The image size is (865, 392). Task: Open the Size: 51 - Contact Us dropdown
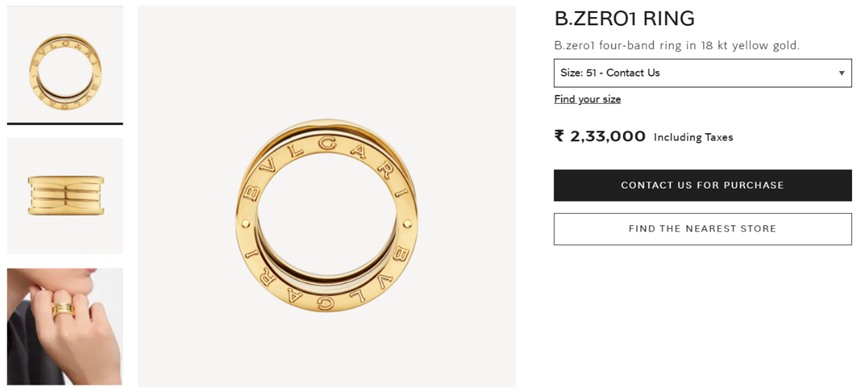(x=703, y=73)
